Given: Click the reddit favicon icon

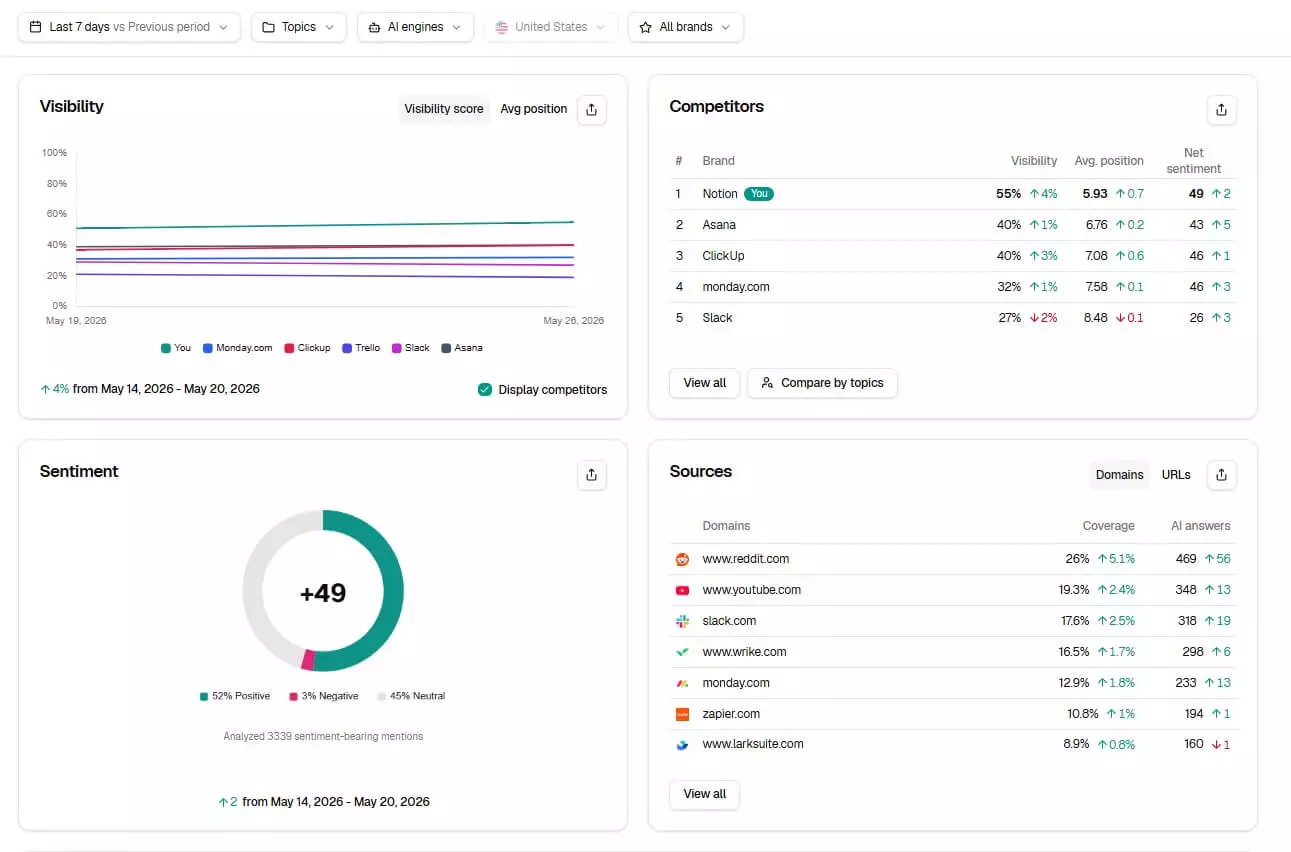Looking at the screenshot, I should click(683, 559).
